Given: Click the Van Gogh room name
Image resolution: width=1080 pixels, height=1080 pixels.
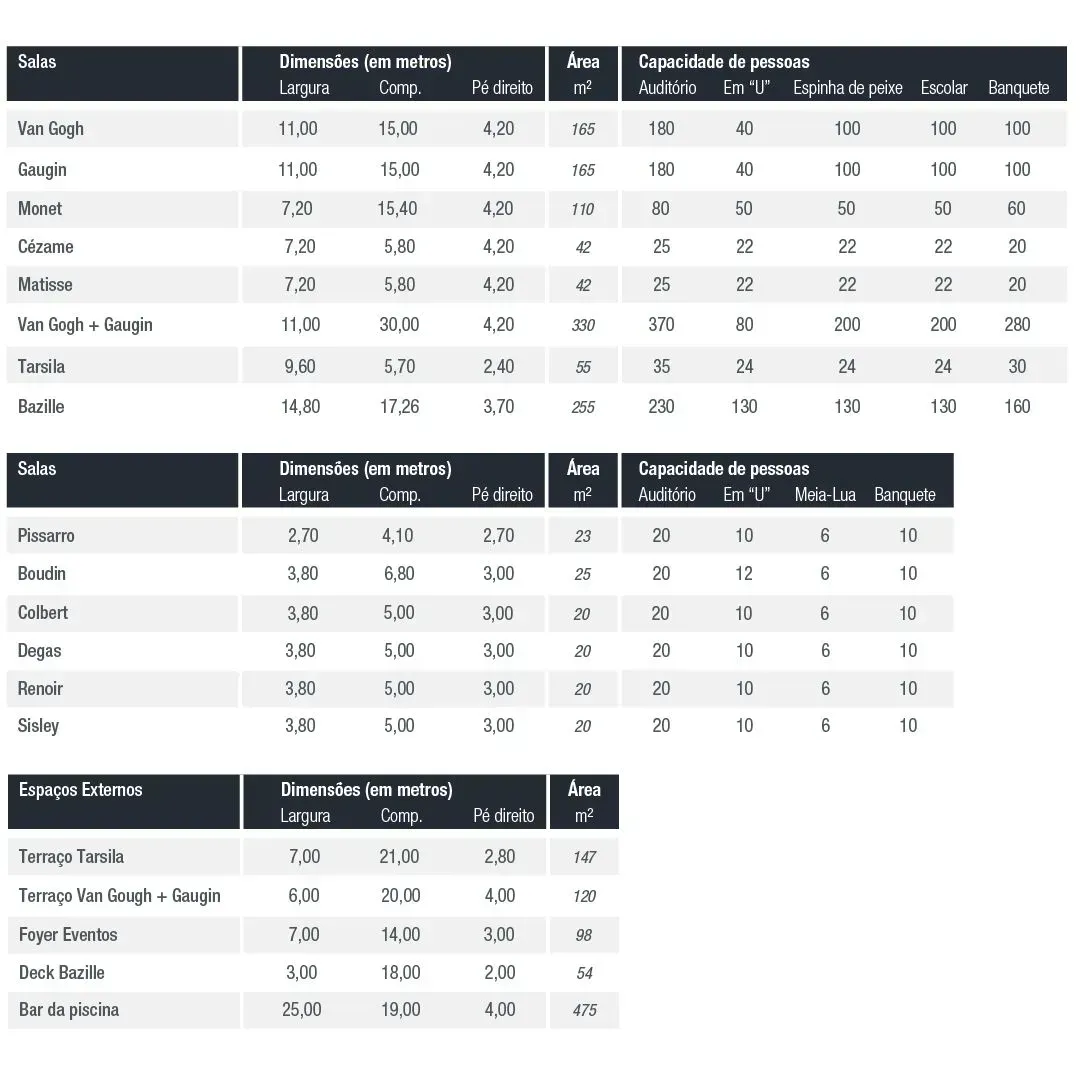Looking at the screenshot, I should [50, 129].
